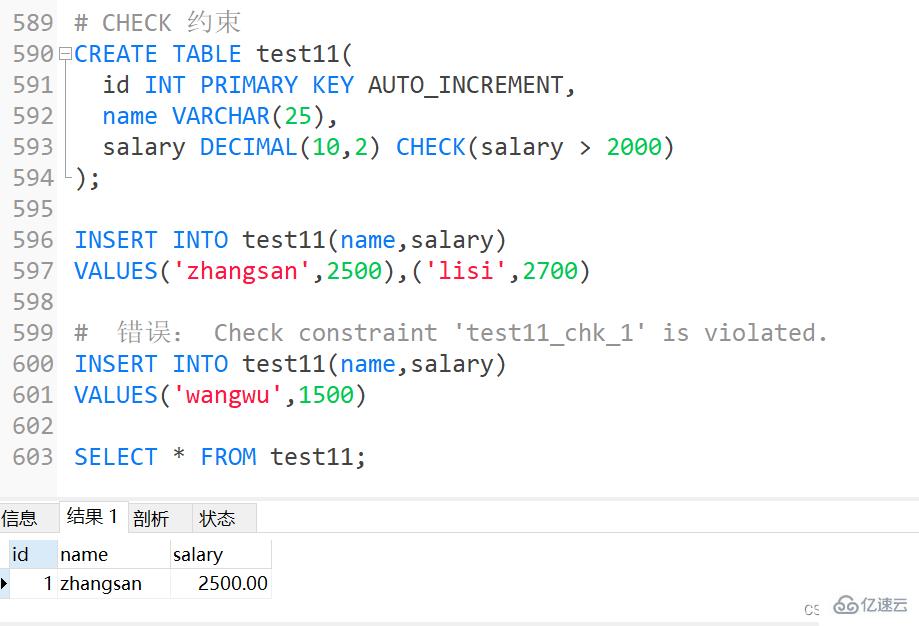Collapse the CREATE TABLE code fold
The width and height of the screenshot is (919, 626).
(x=66, y=54)
